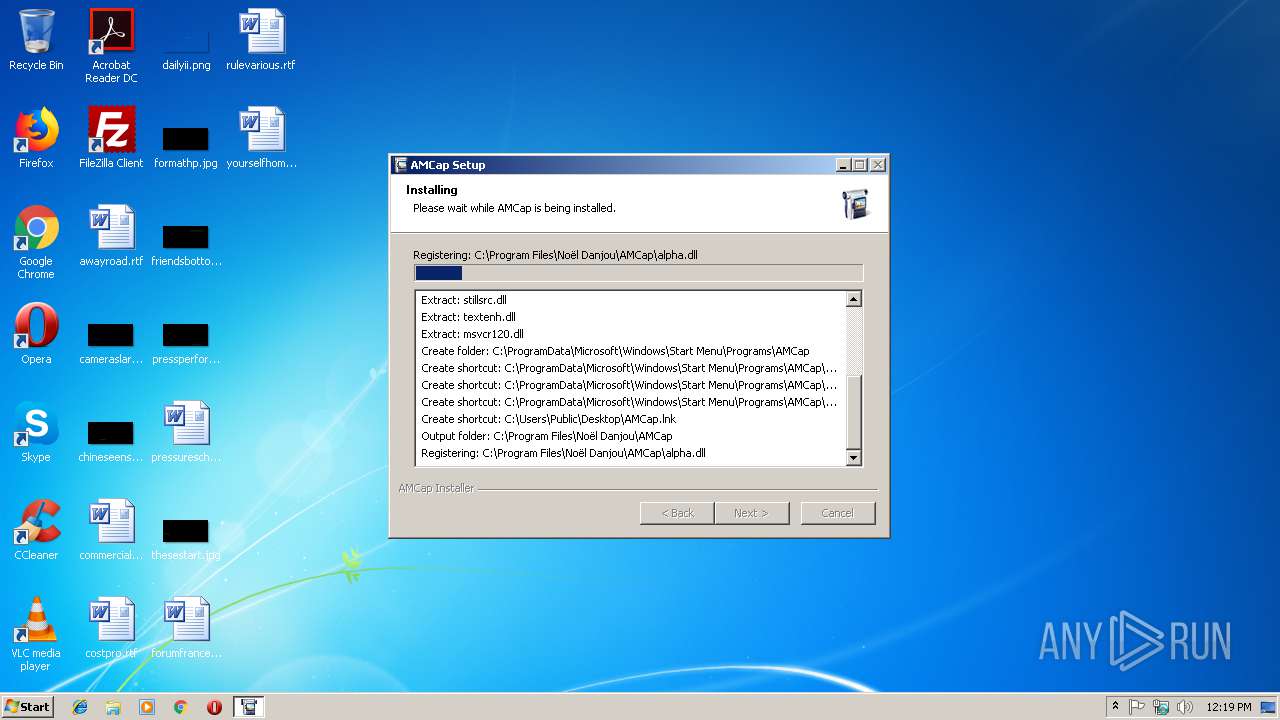Open the network tray icon
The image size is (1280, 720).
pos(1161,707)
